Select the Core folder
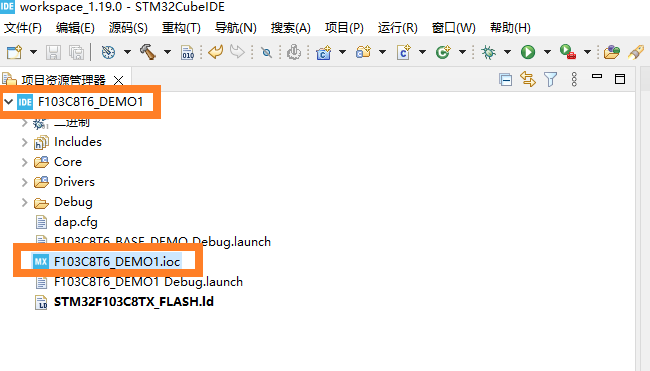 click(68, 162)
